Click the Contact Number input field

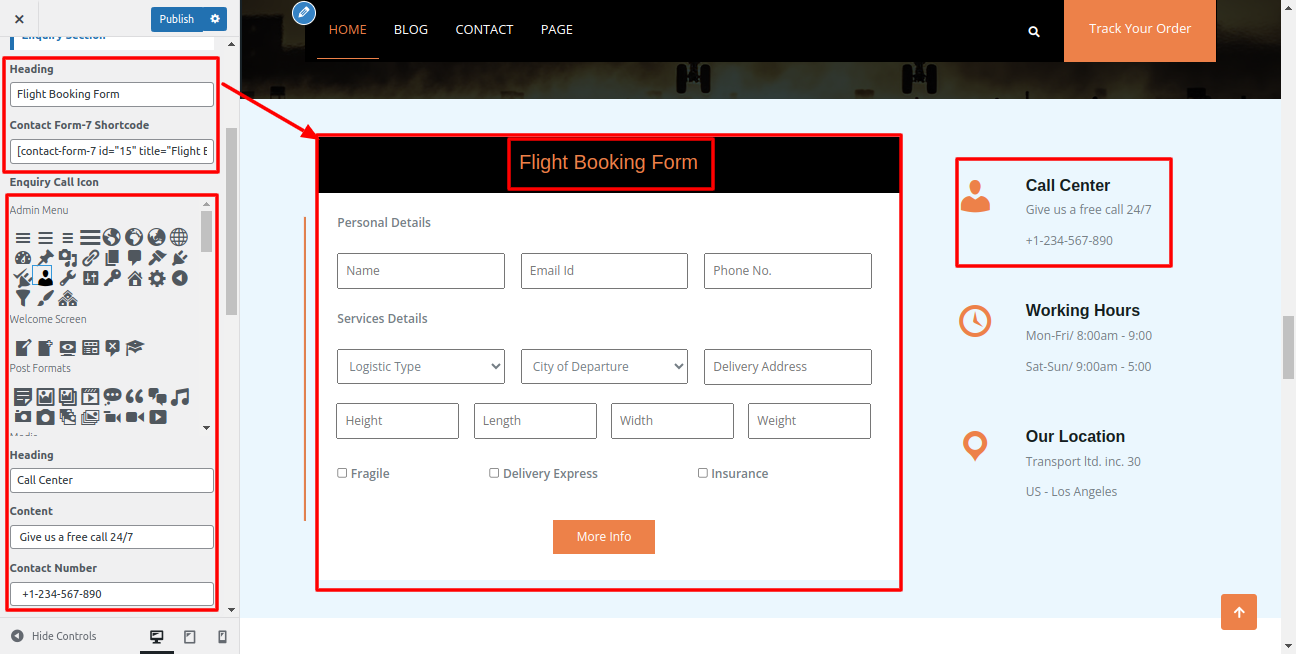pos(112,594)
